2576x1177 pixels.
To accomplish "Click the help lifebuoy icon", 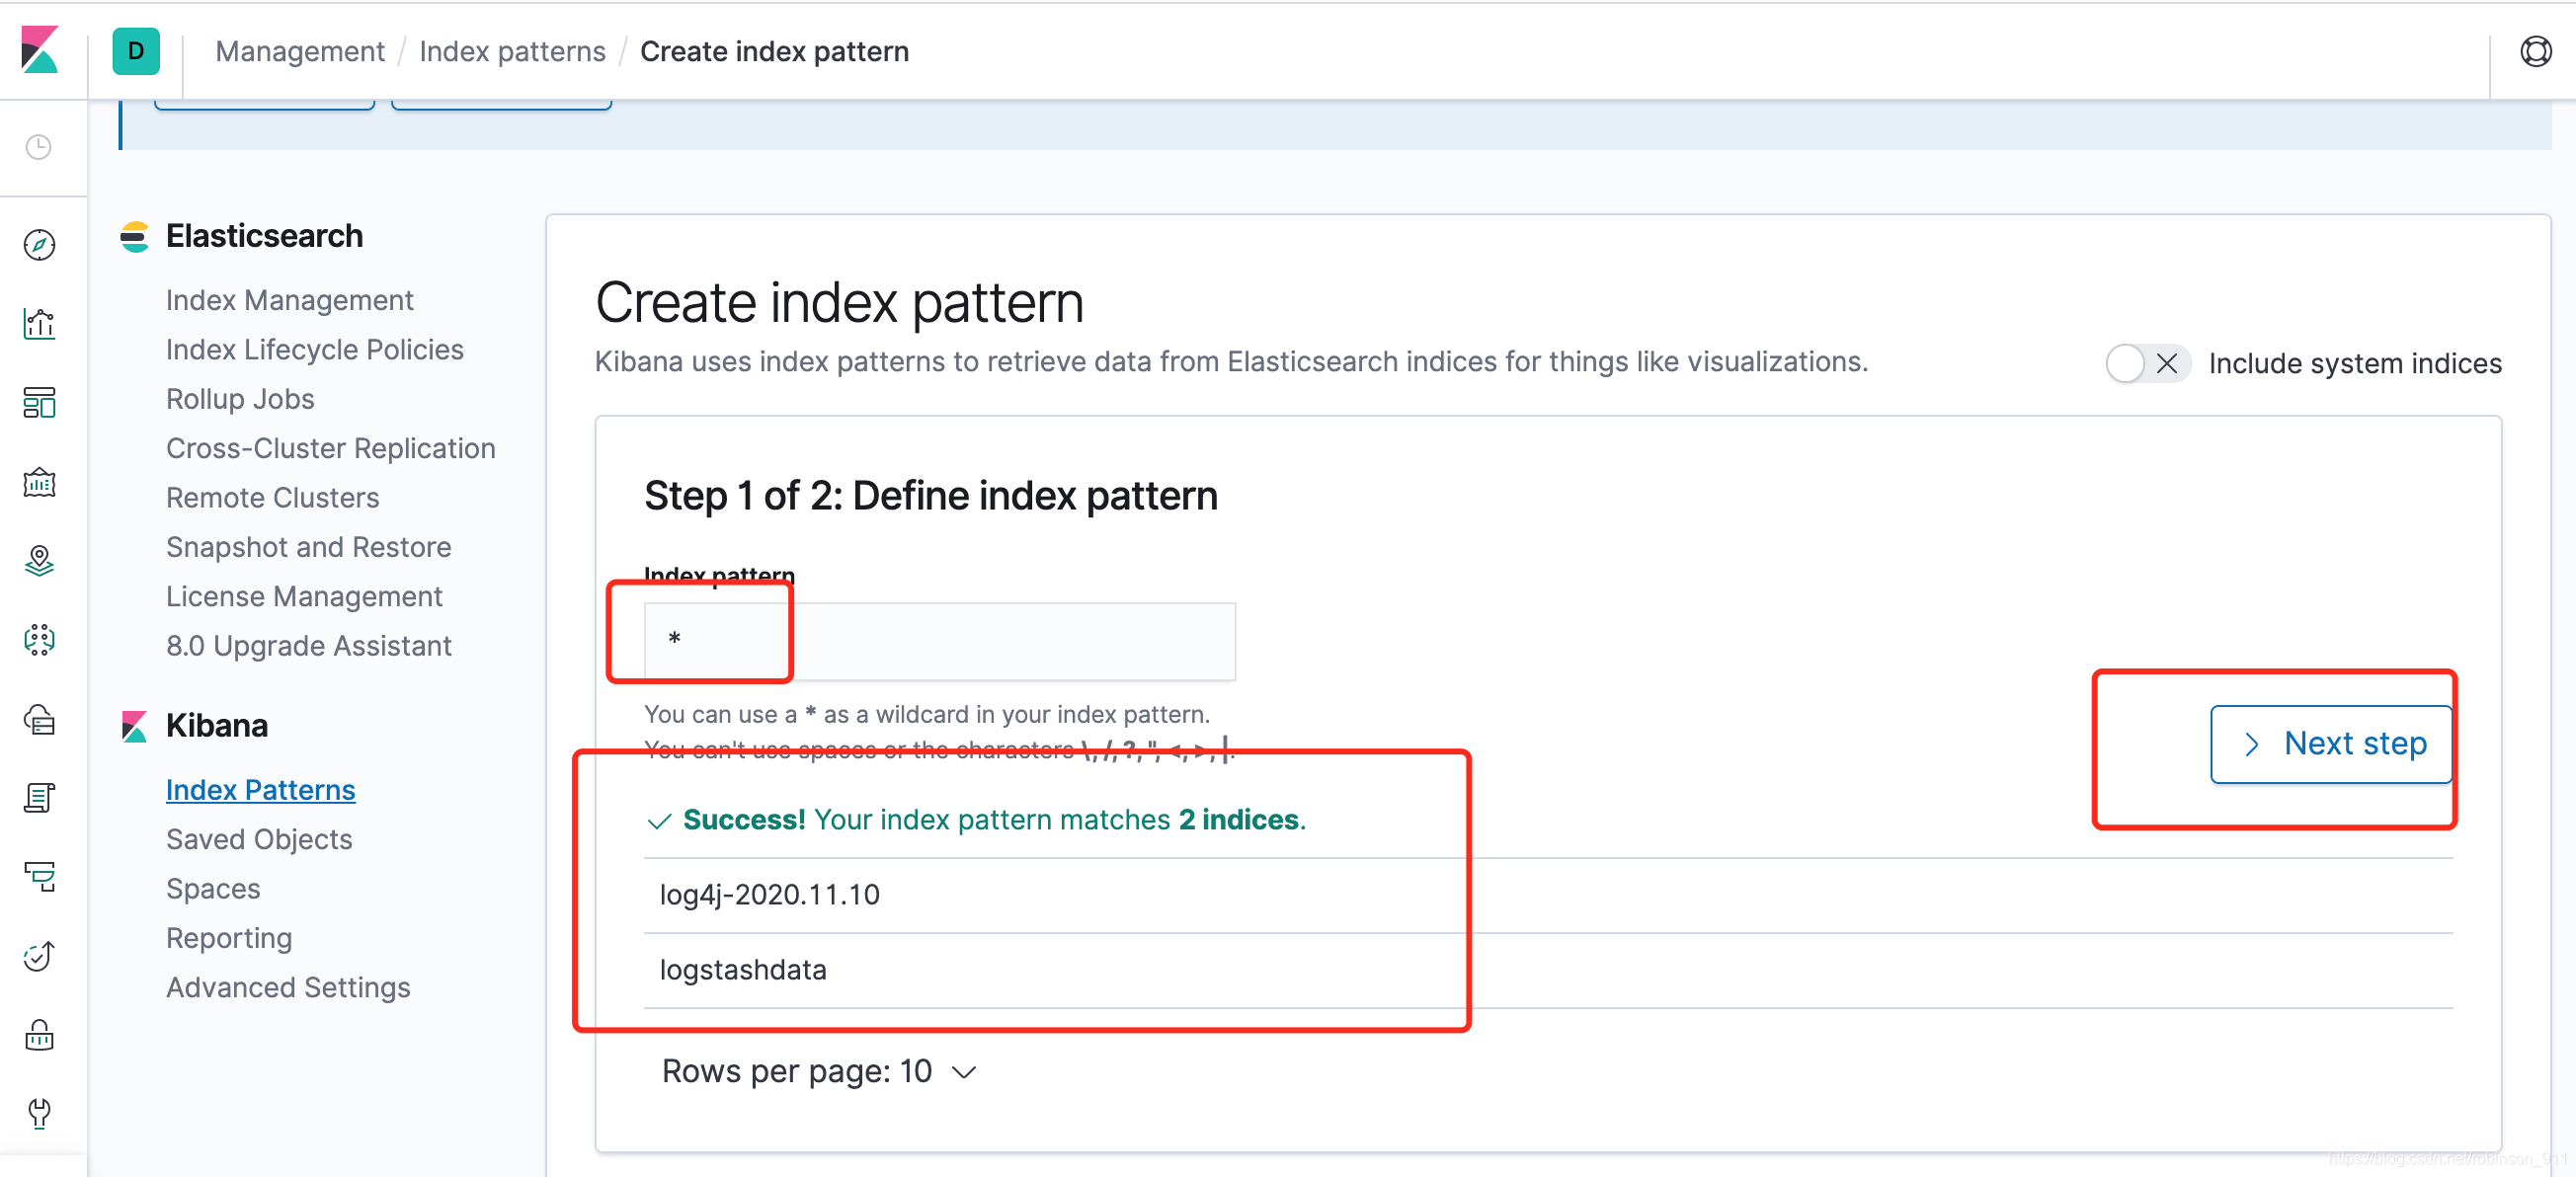I will coord(2535,51).
